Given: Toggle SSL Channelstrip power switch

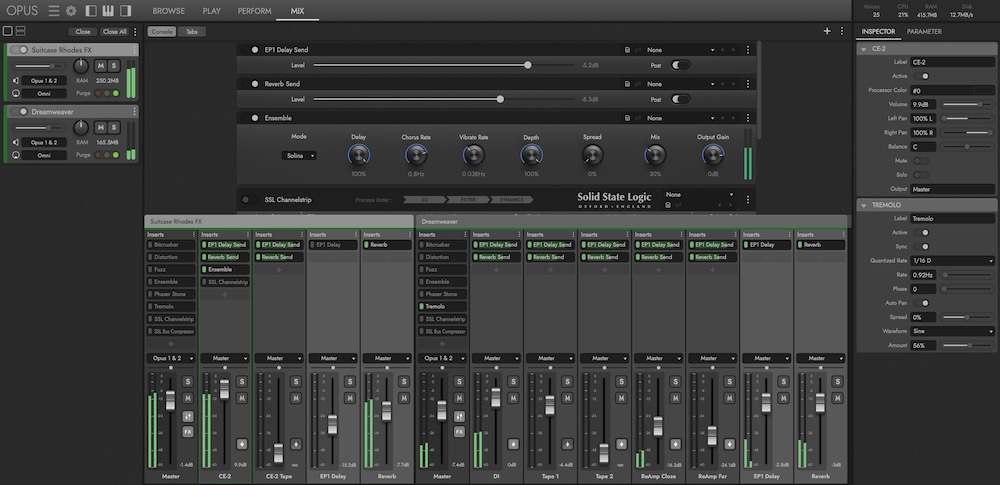Looking at the screenshot, I should pyautogui.click(x=249, y=200).
